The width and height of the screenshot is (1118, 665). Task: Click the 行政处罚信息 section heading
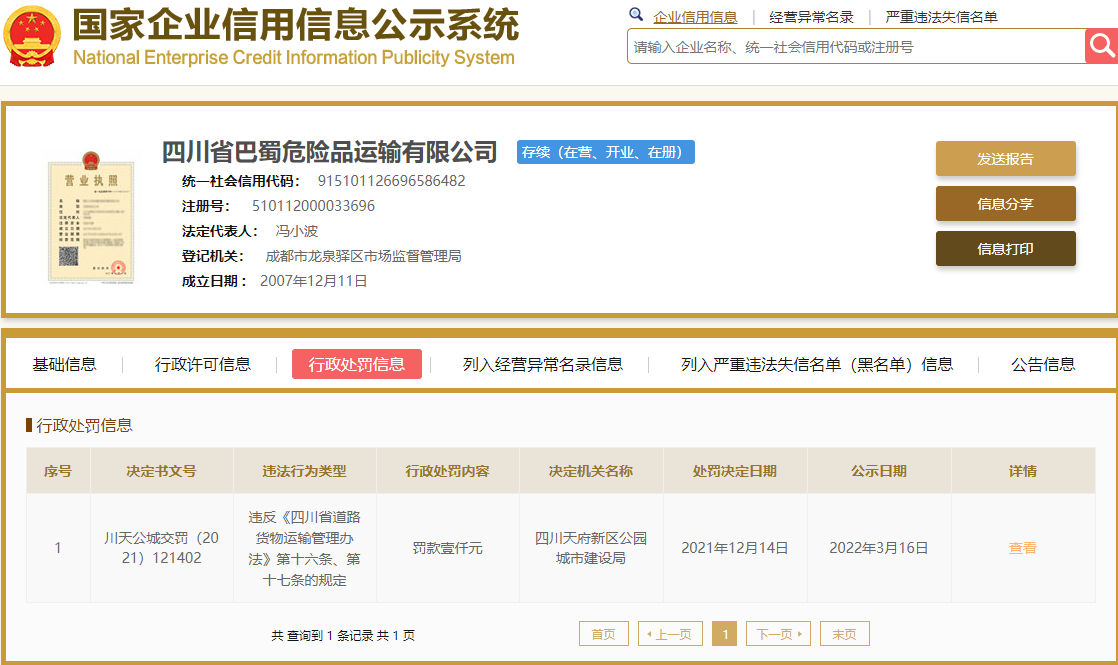coord(84,426)
